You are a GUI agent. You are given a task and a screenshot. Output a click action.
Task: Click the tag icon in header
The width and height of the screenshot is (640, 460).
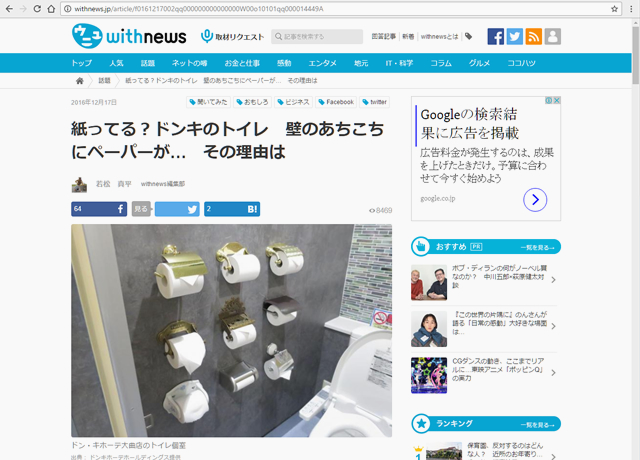click(x=469, y=37)
